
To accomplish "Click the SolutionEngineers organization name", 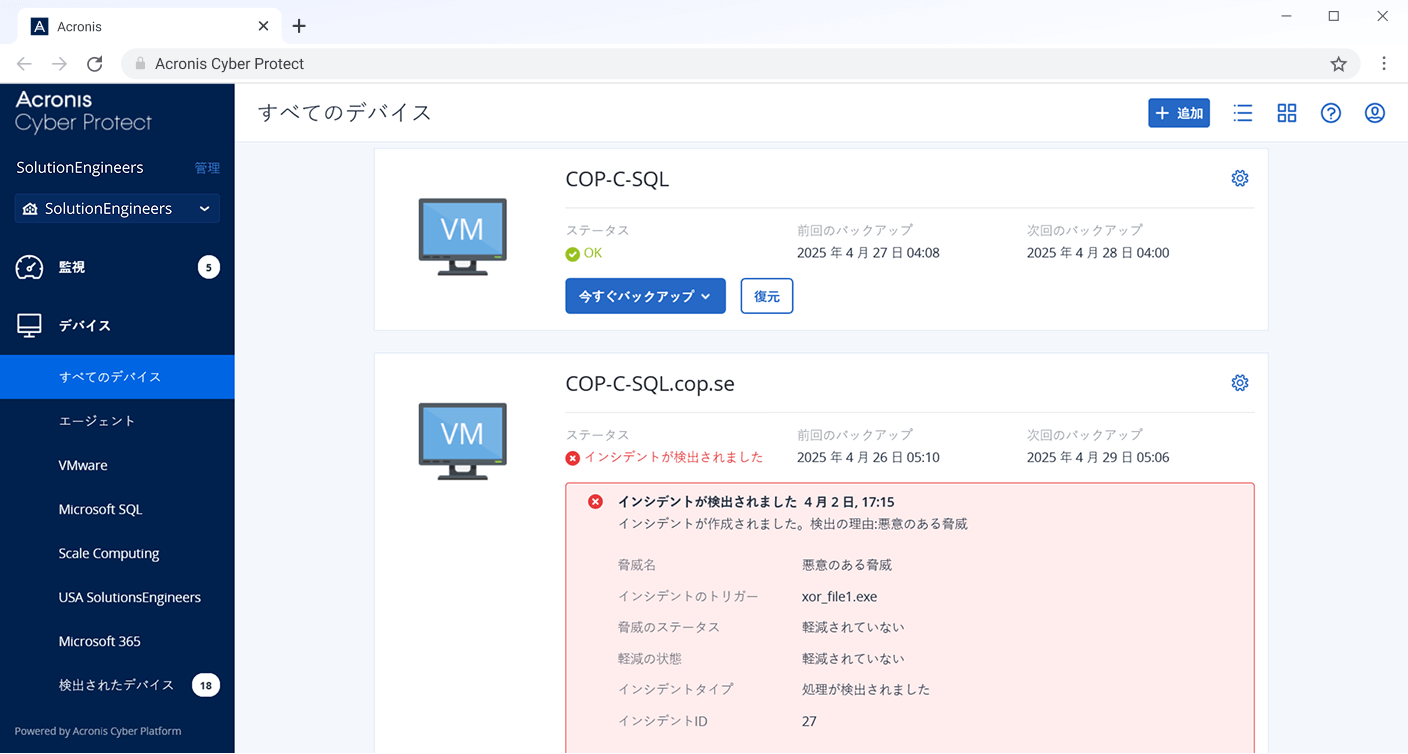I will tap(80, 168).
